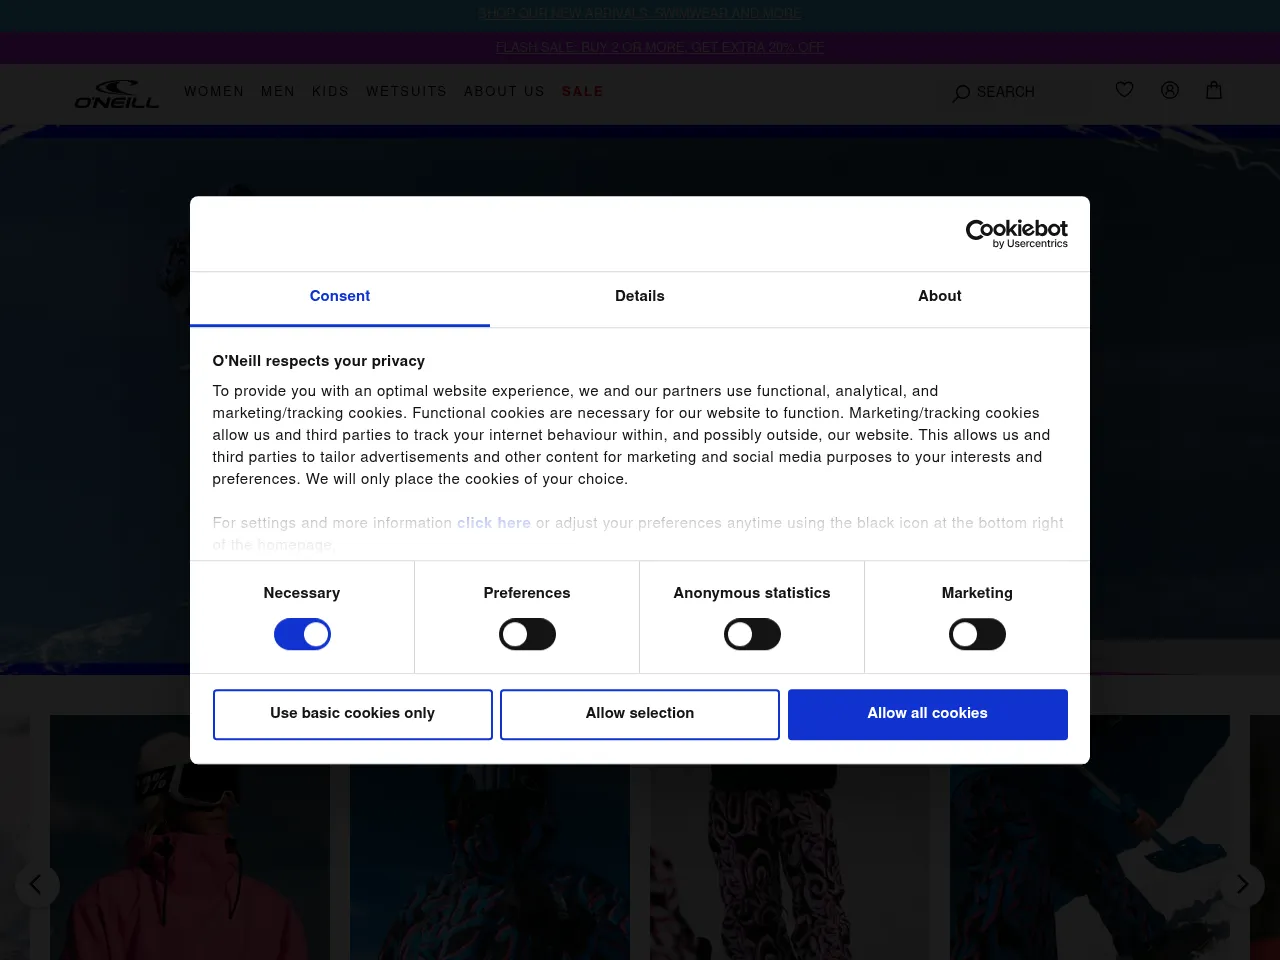Click the search magnifier icon
This screenshot has width=1280, height=960.
[961, 93]
